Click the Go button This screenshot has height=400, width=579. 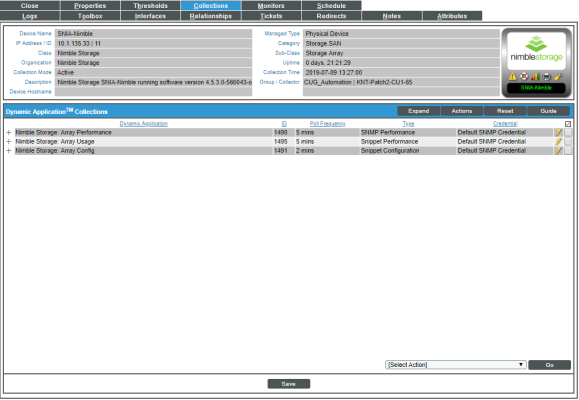coord(549,365)
